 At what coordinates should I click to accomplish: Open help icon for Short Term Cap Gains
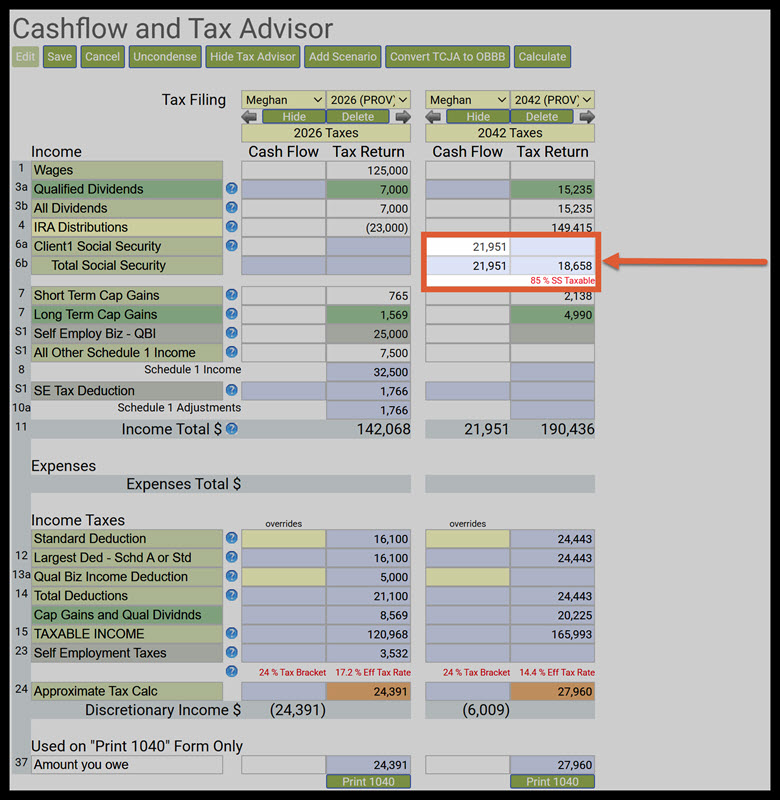tap(232, 295)
